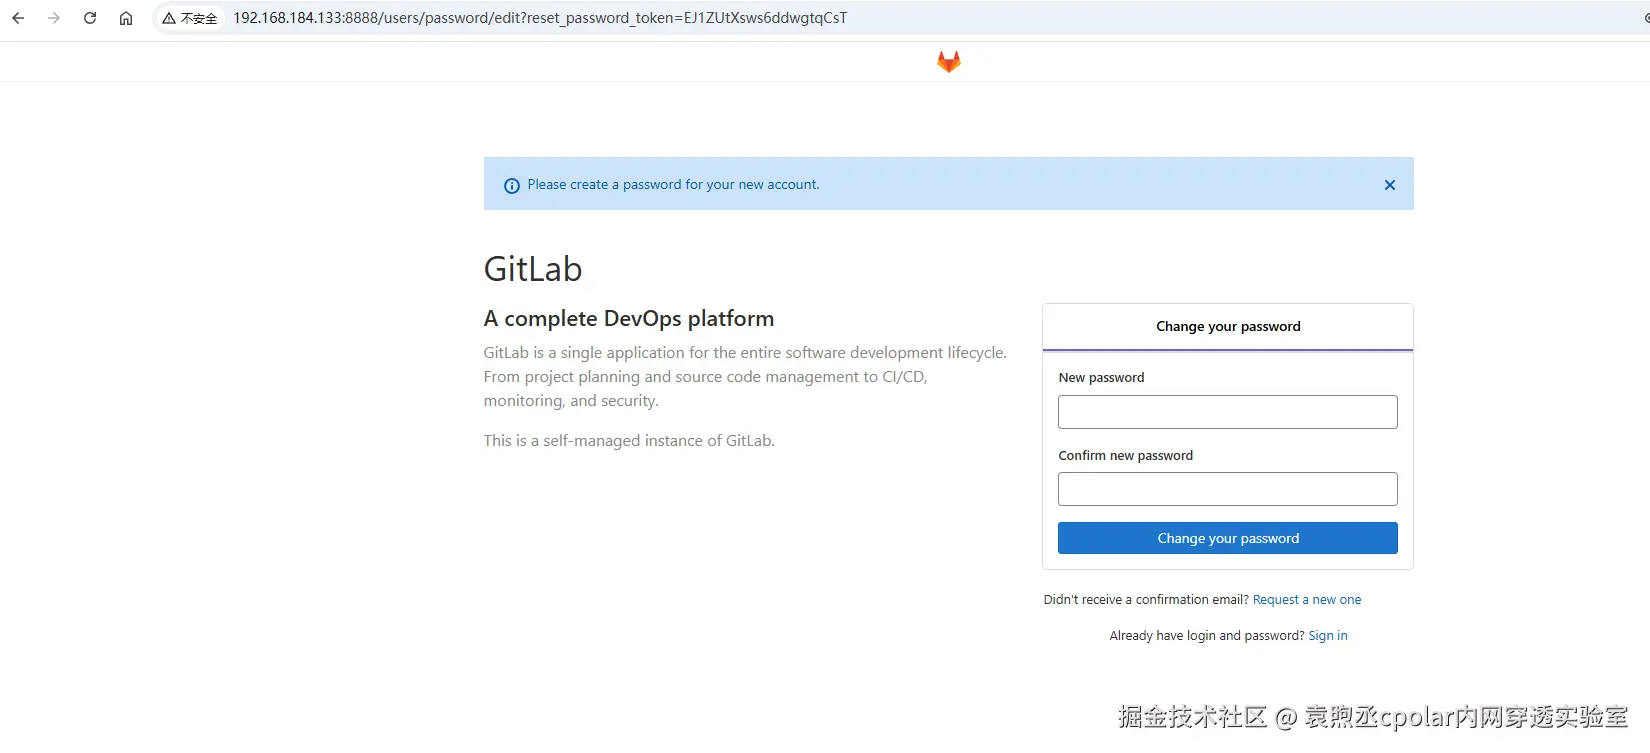Open the browser home page
This screenshot has height=753, width=1650.
point(126,18)
